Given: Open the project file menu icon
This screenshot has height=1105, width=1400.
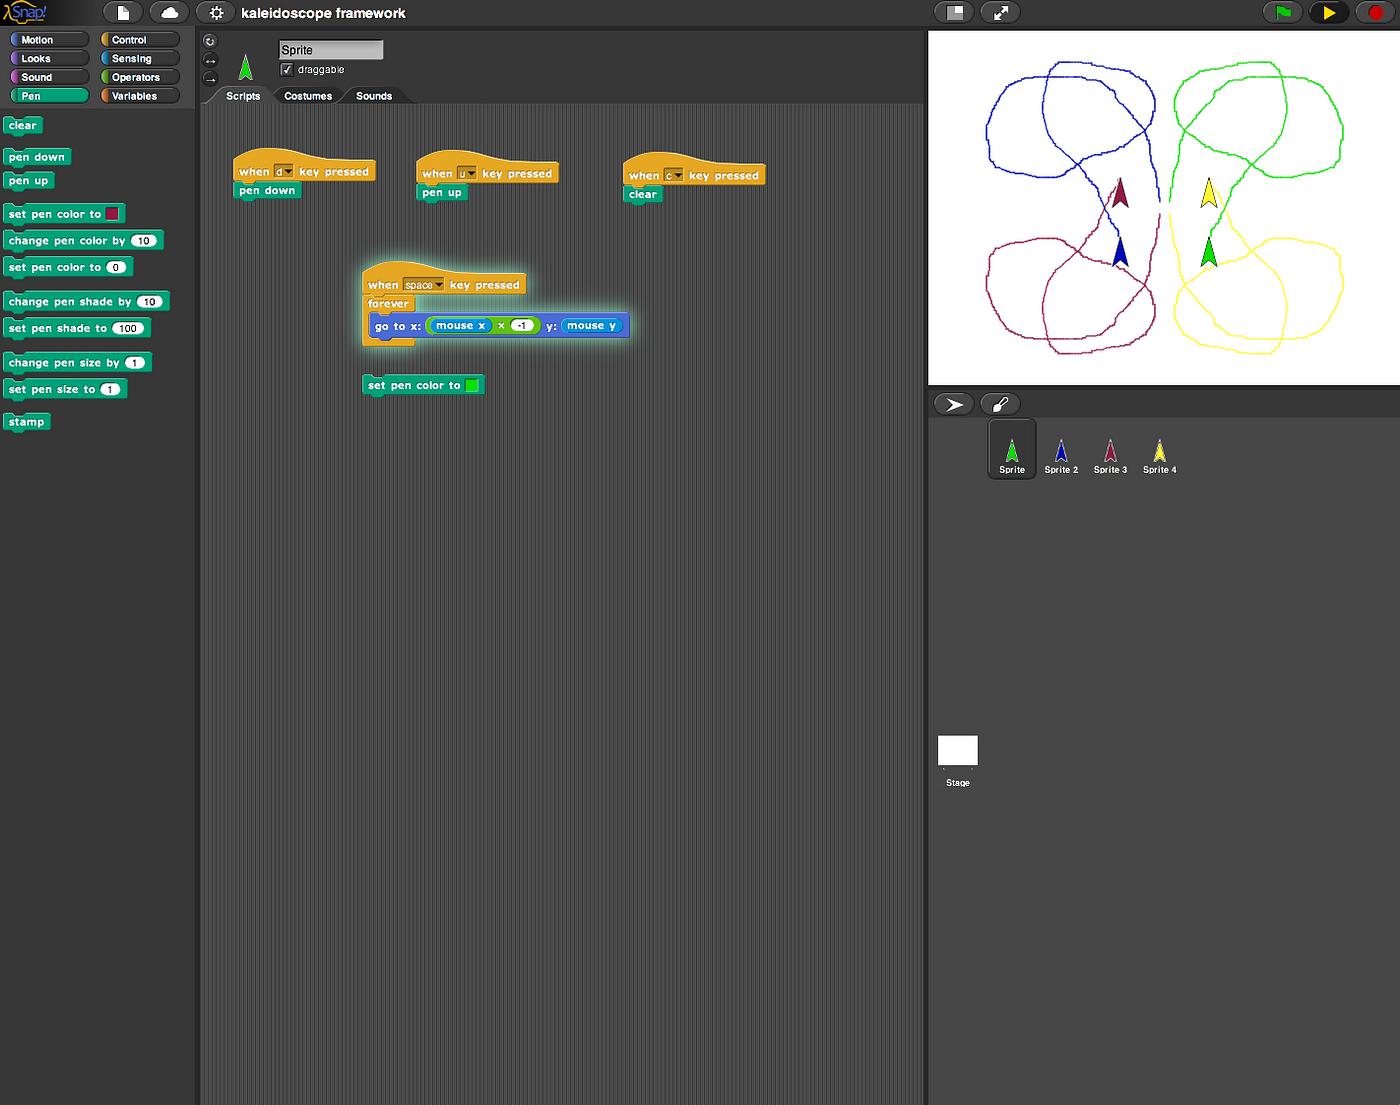Looking at the screenshot, I should tap(123, 13).
